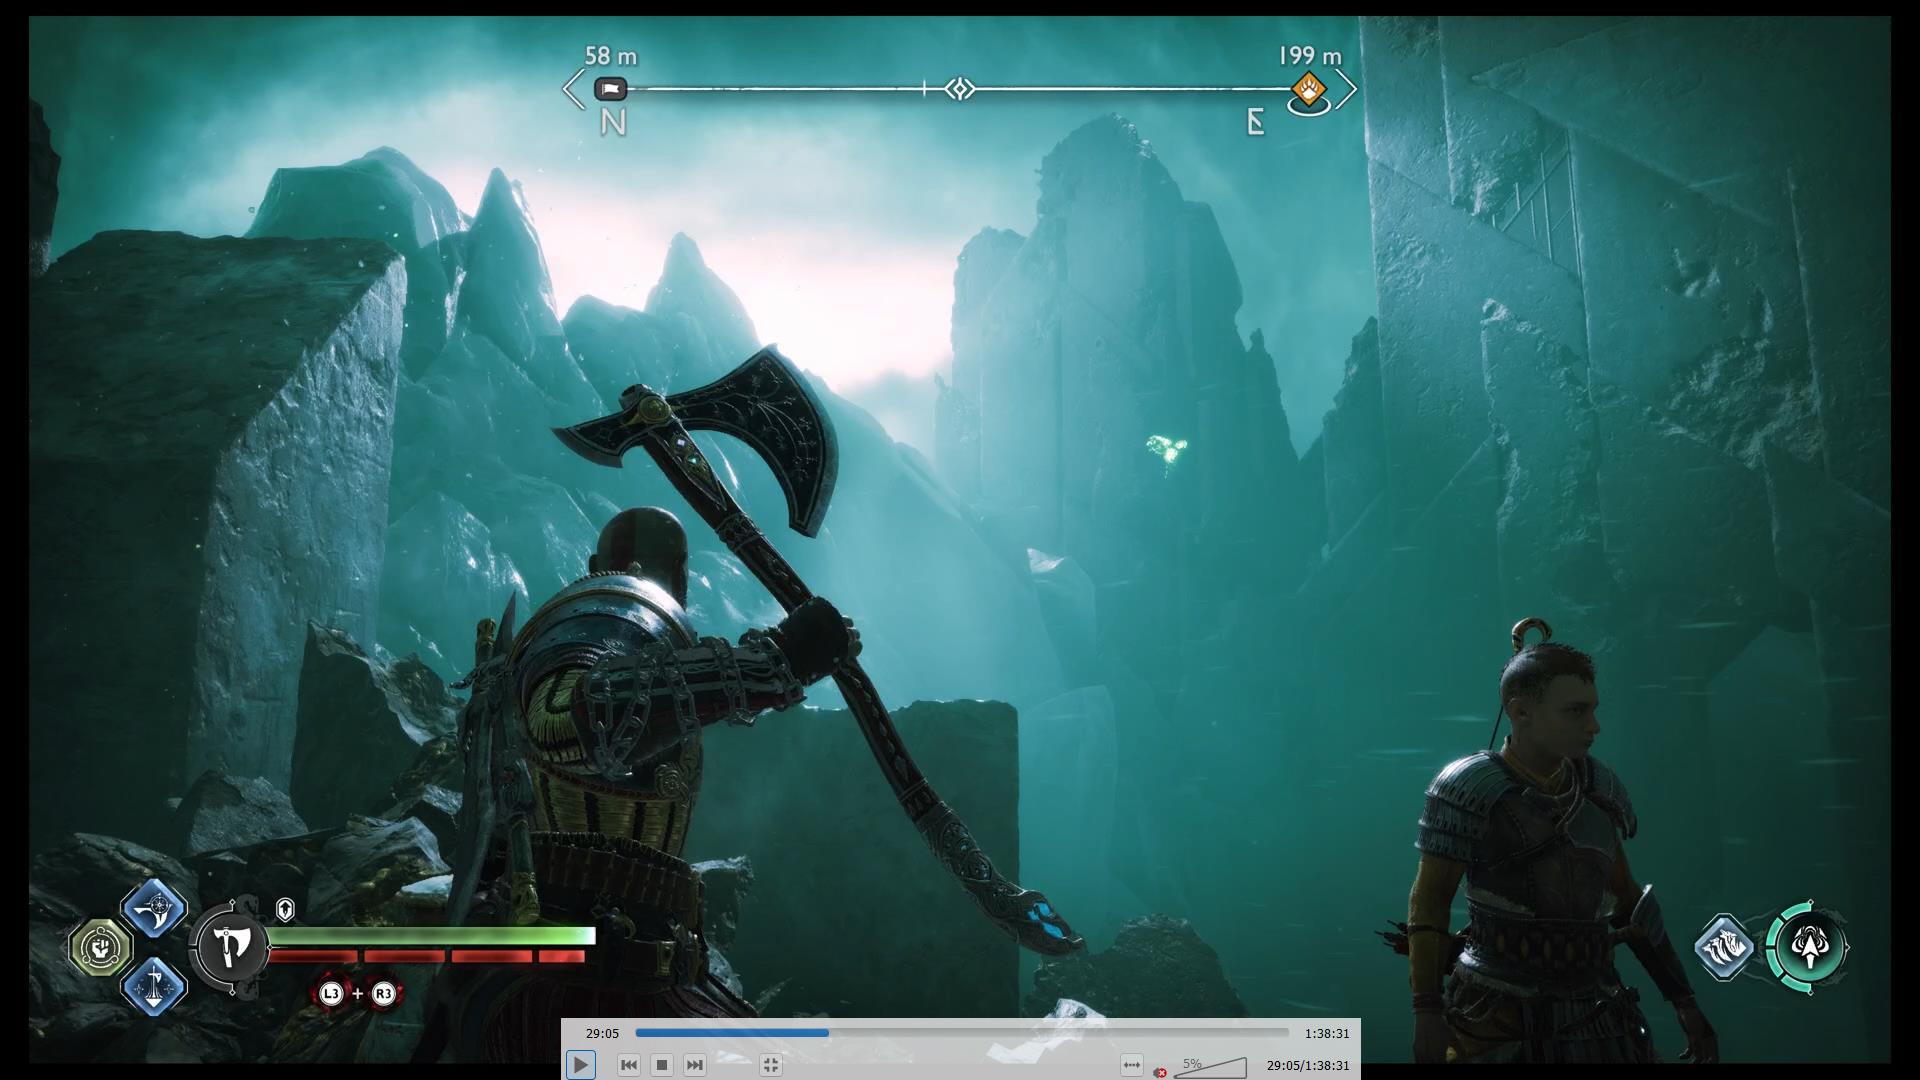
Task: Click the compass left chevron arrow
Action: point(573,90)
